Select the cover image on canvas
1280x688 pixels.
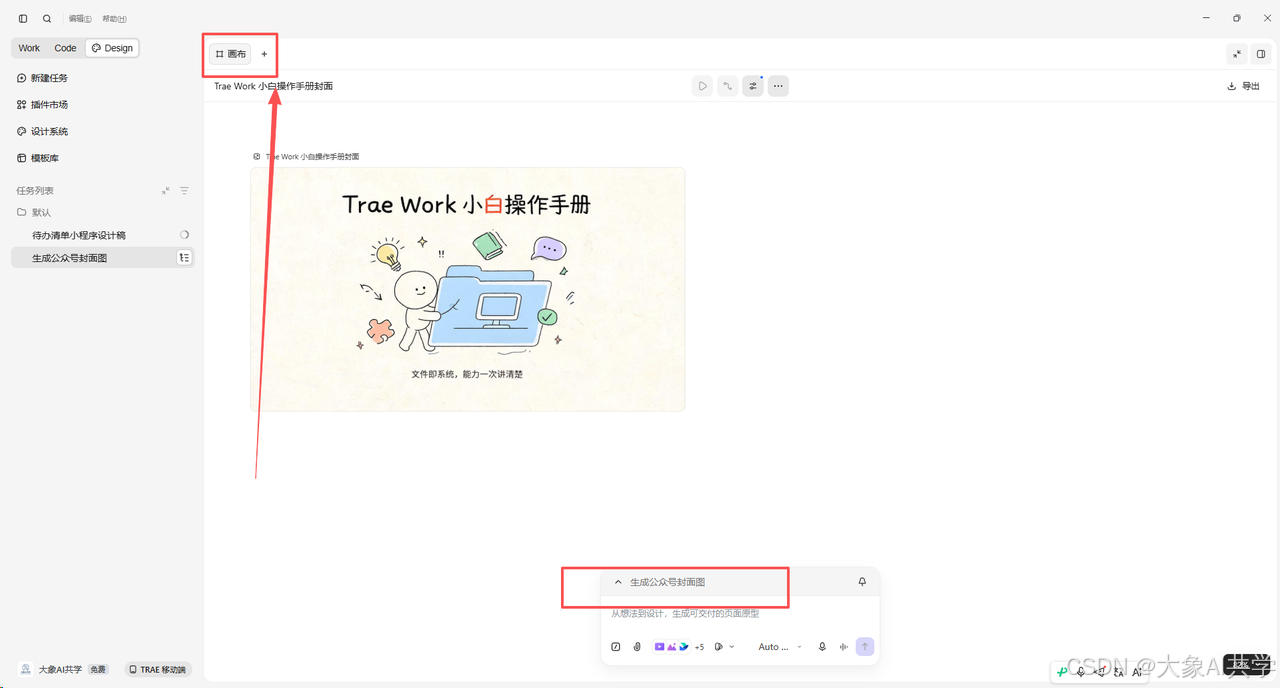click(467, 289)
